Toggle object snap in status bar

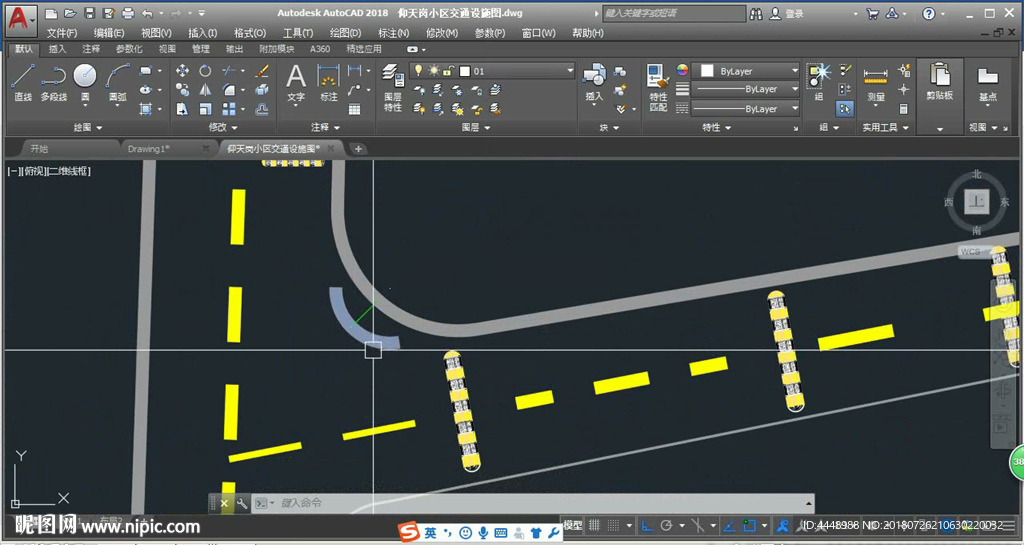[749, 525]
